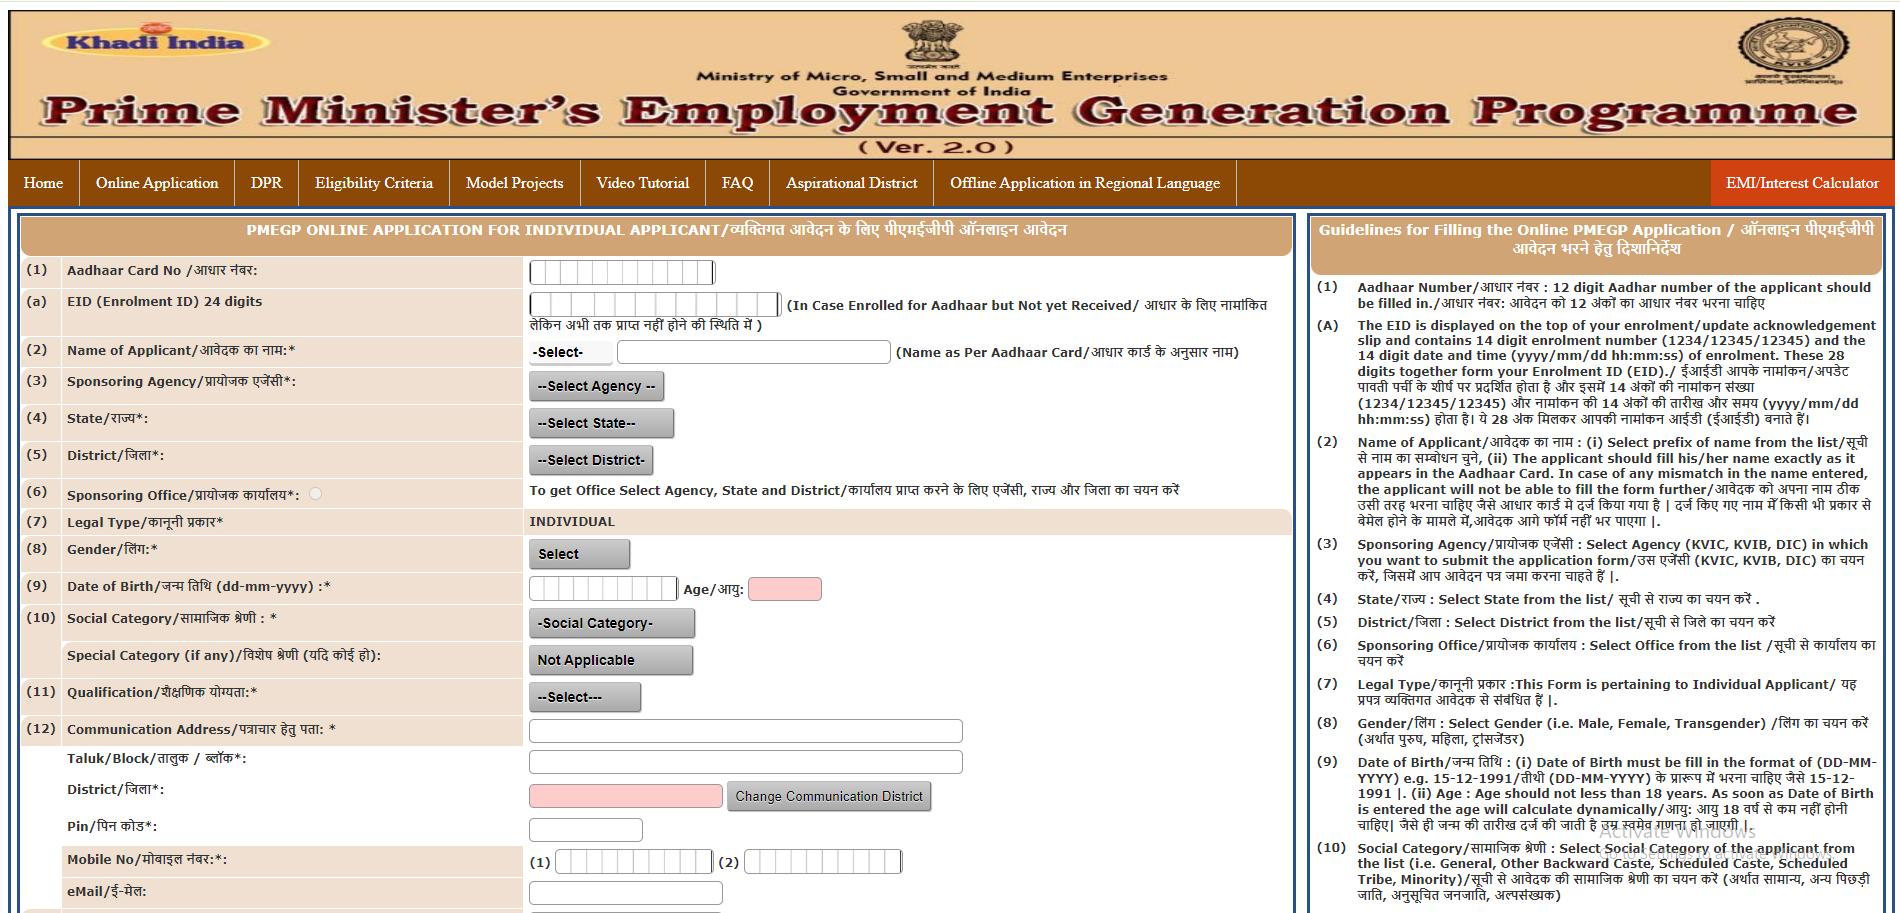Click the Aadhaar Card No input field
The width and height of the screenshot is (1900, 913).
pos(620,271)
